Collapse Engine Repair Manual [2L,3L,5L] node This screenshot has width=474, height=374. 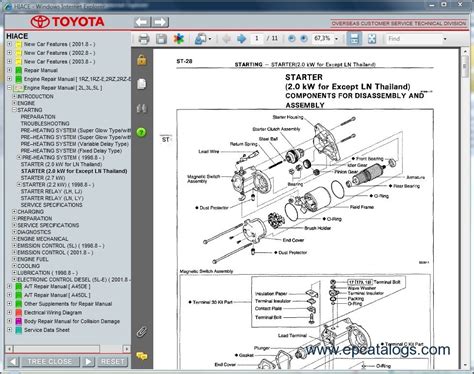tap(9, 88)
